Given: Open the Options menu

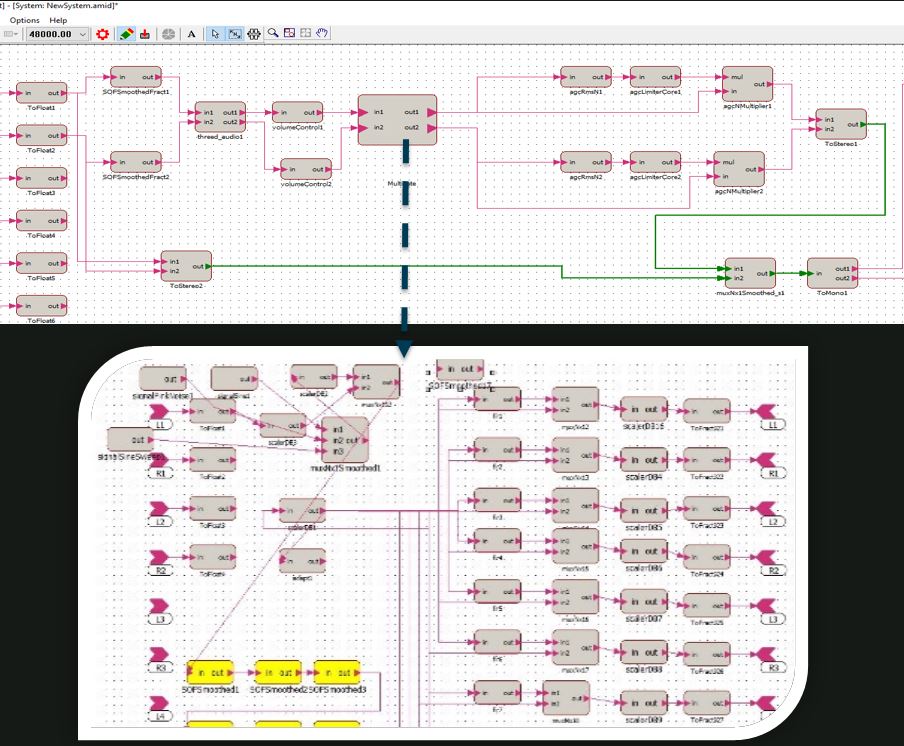Looking at the screenshot, I should pos(24,20).
